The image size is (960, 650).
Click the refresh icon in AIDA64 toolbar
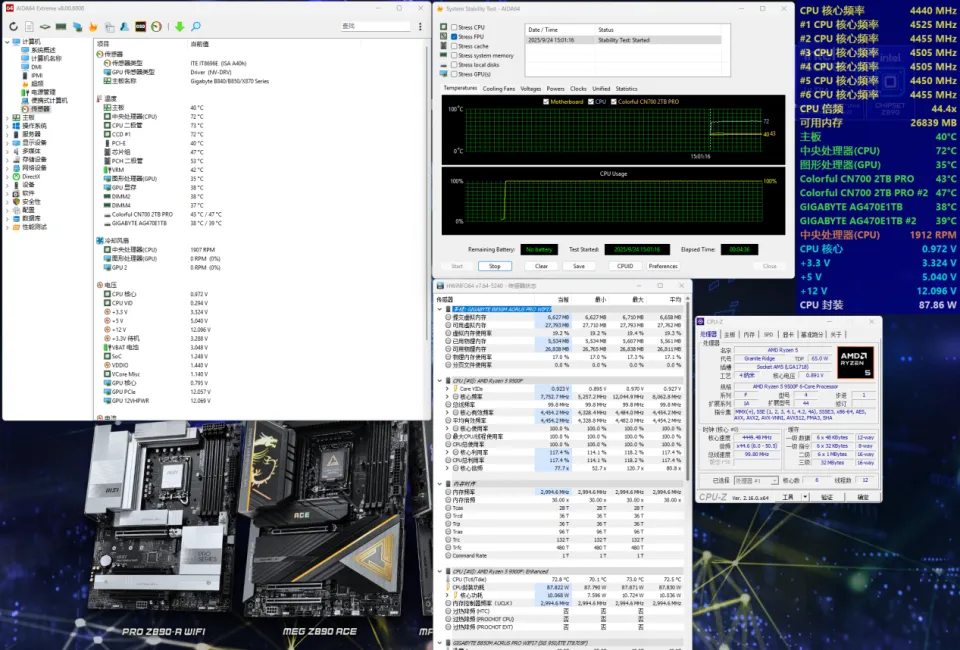(14, 26)
